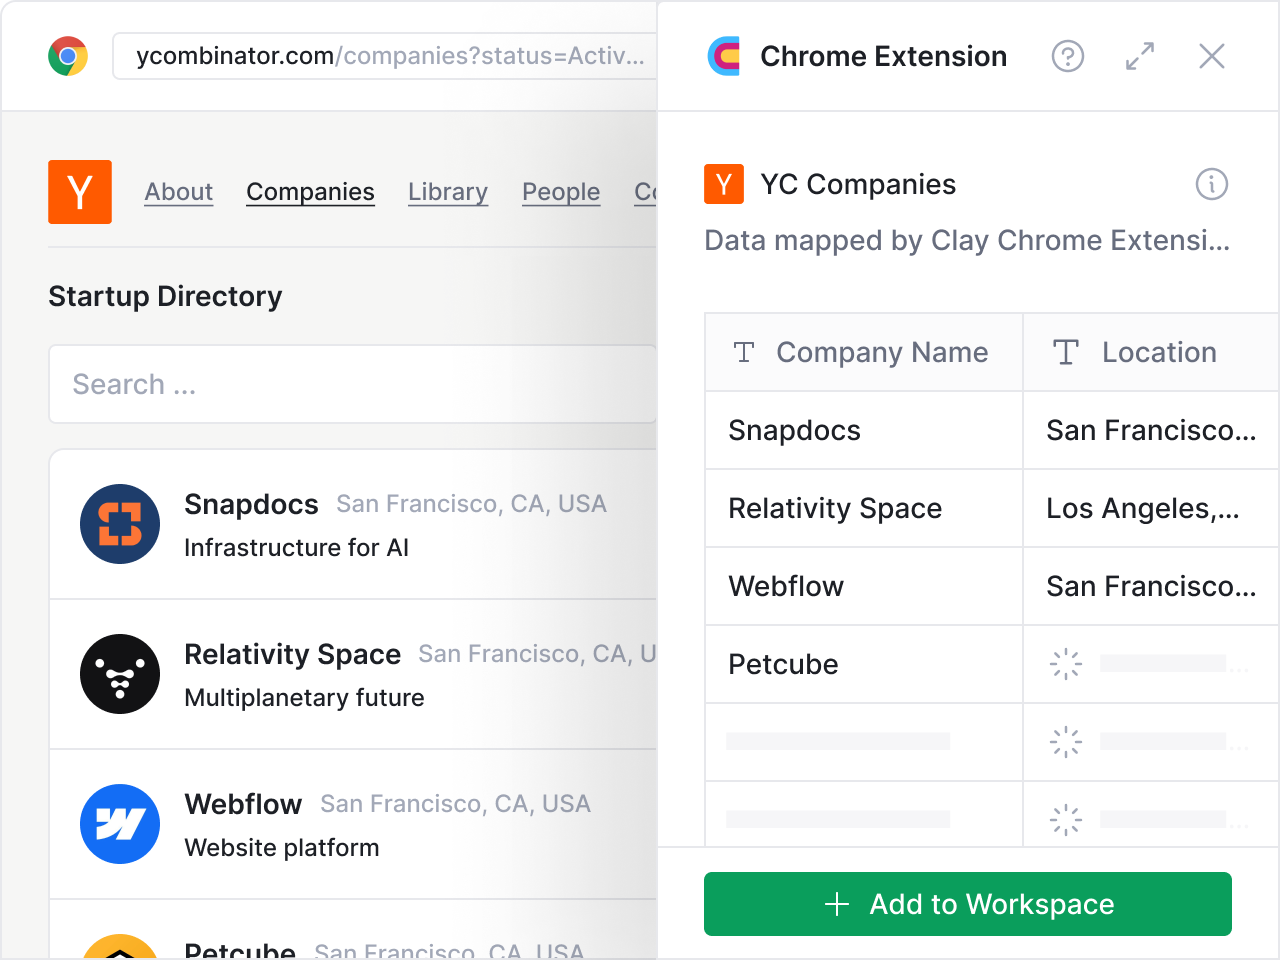This screenshot has height=960, width=1280.
Task: Open the Y Combinator logo home icon
Action: pos(80,192)
